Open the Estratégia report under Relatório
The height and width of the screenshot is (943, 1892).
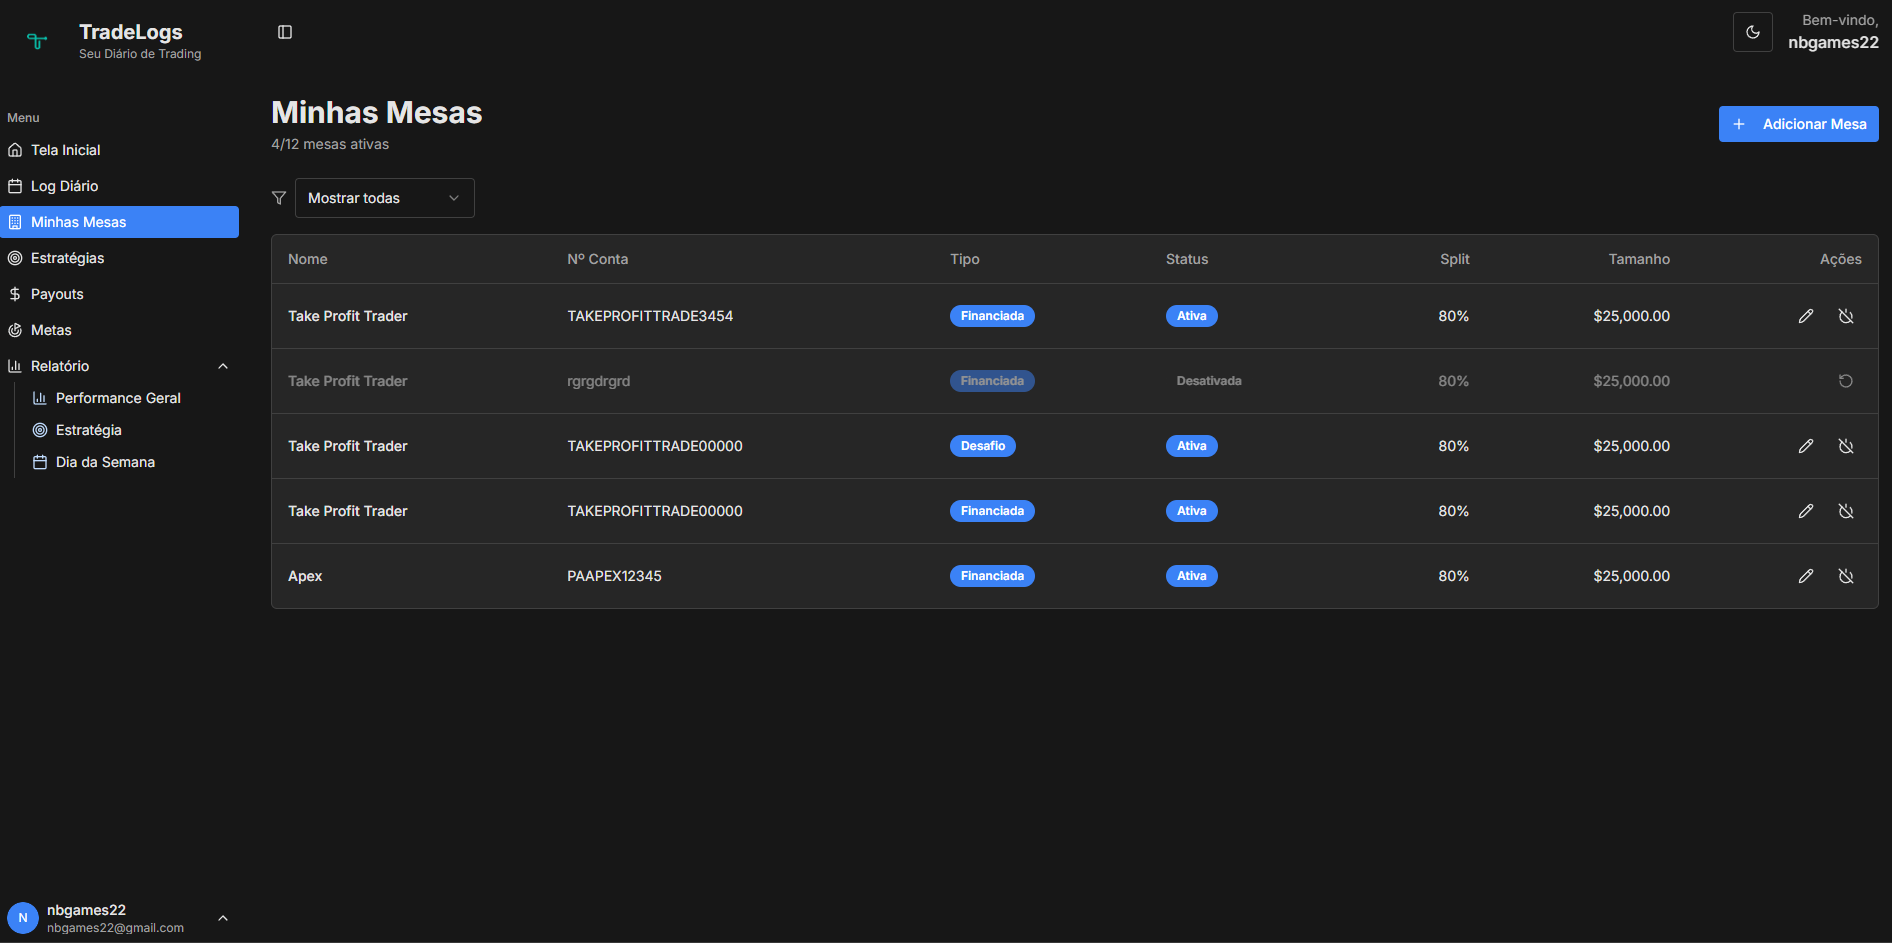[x=89, y=430]
